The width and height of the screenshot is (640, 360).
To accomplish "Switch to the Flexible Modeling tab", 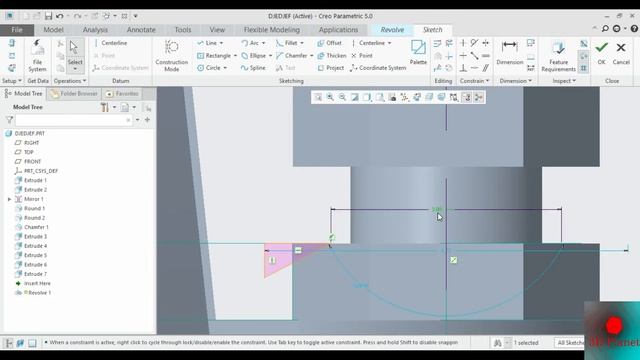I will pos(271,30).
